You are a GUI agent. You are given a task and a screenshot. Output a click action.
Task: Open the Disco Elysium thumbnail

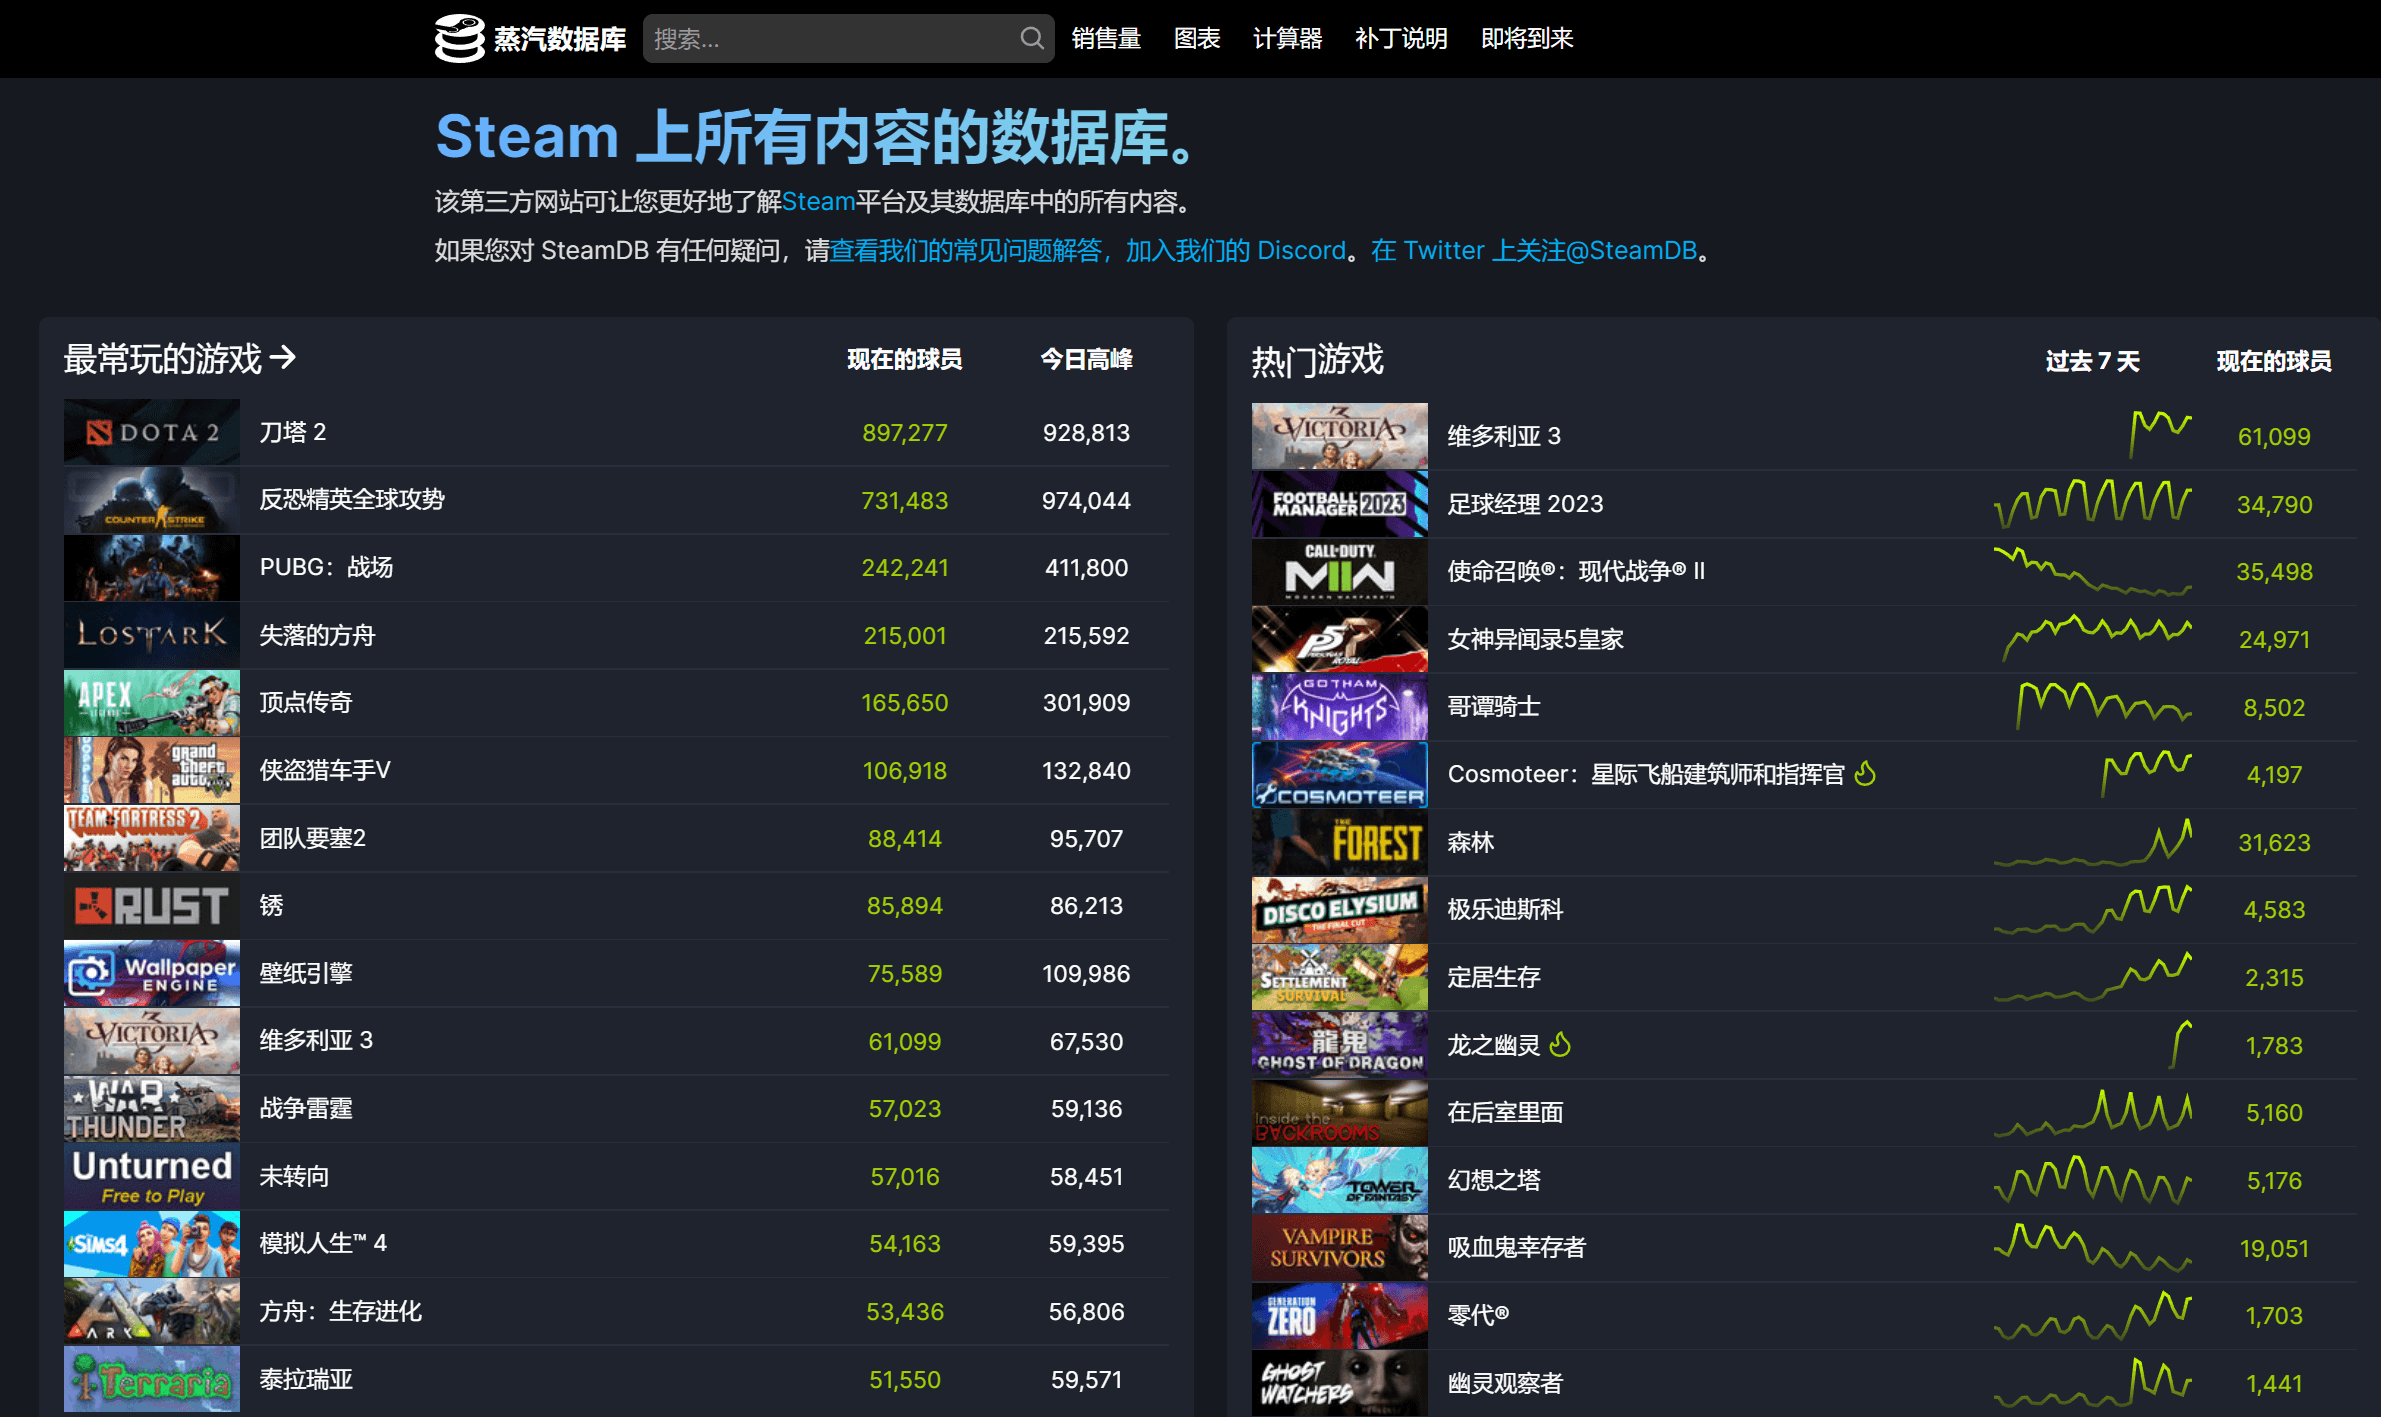point(1340,910)
